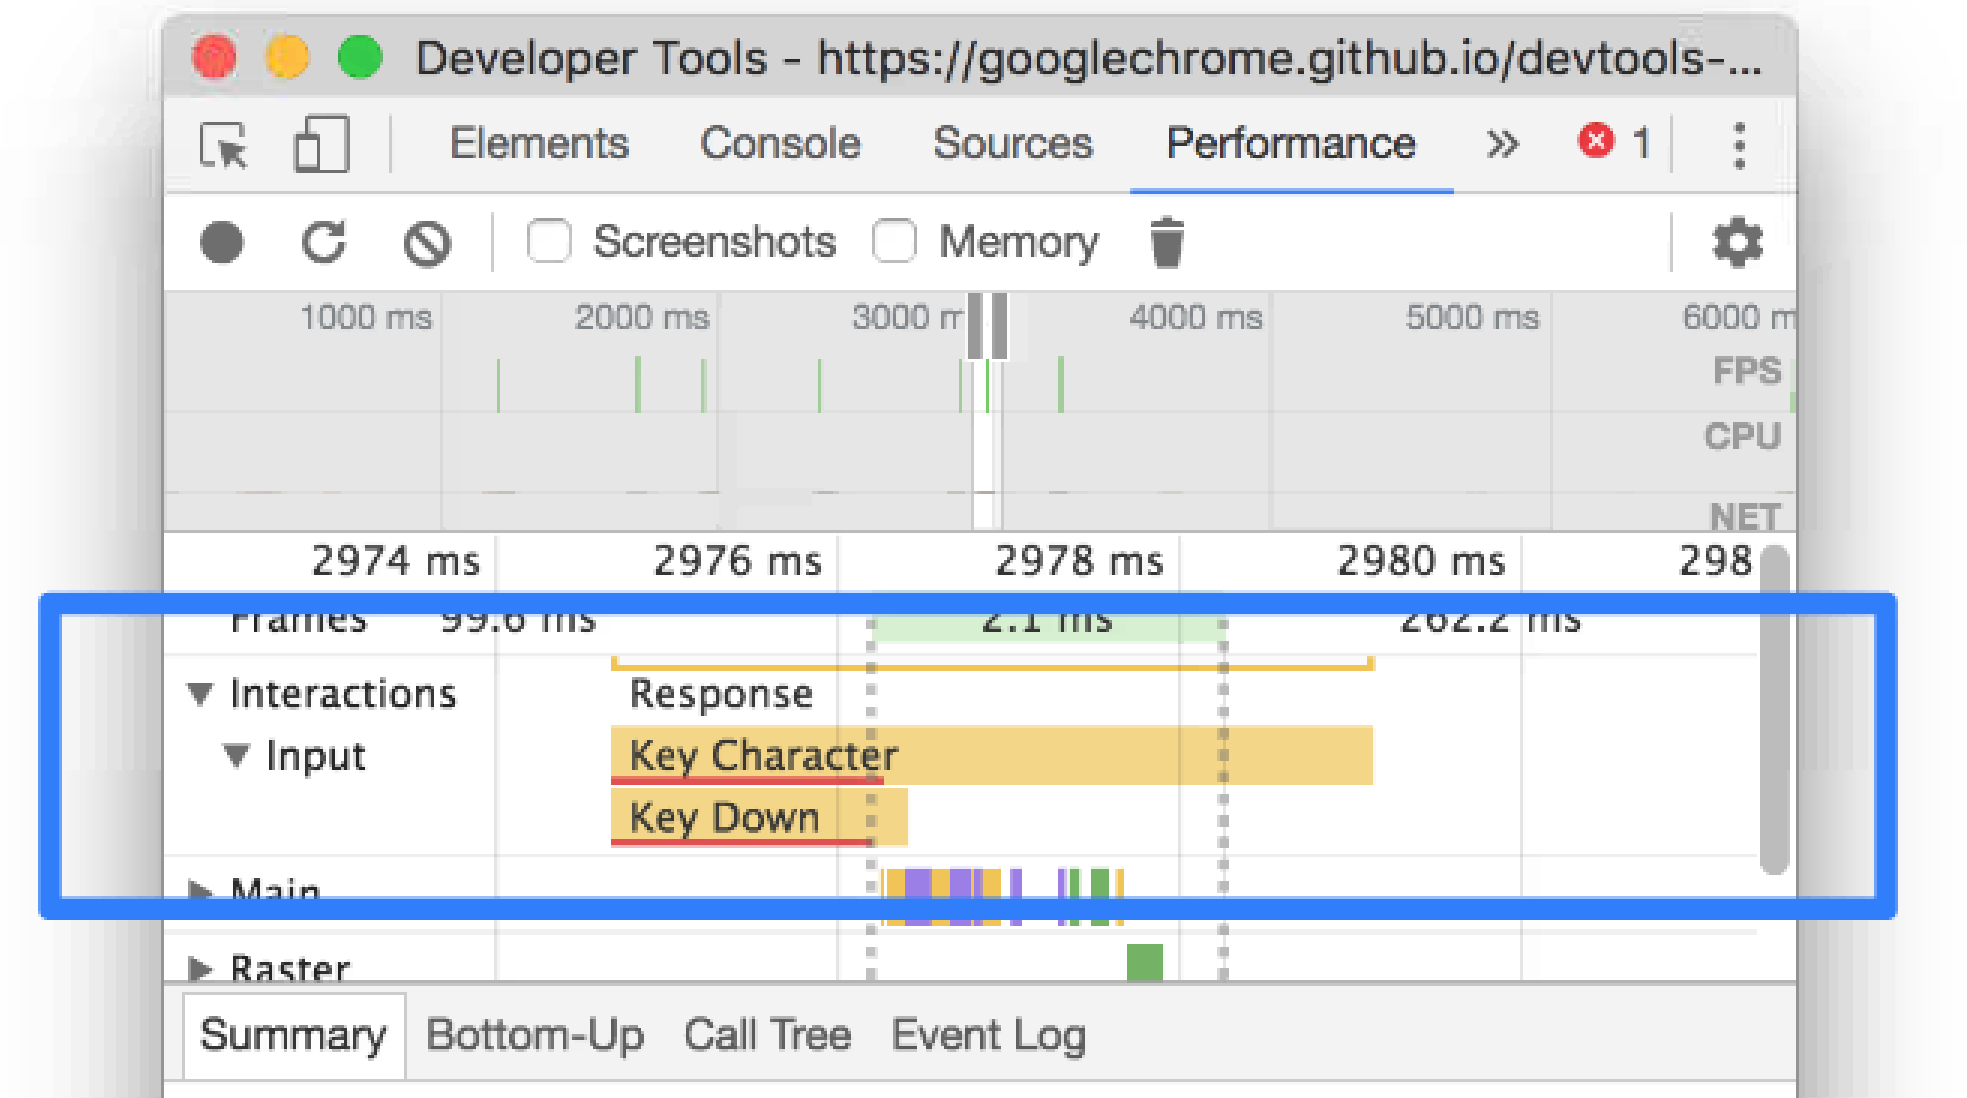Click the trash collect garbage icon
Screen dimensions: 1967x1098
pos(1166,243)
